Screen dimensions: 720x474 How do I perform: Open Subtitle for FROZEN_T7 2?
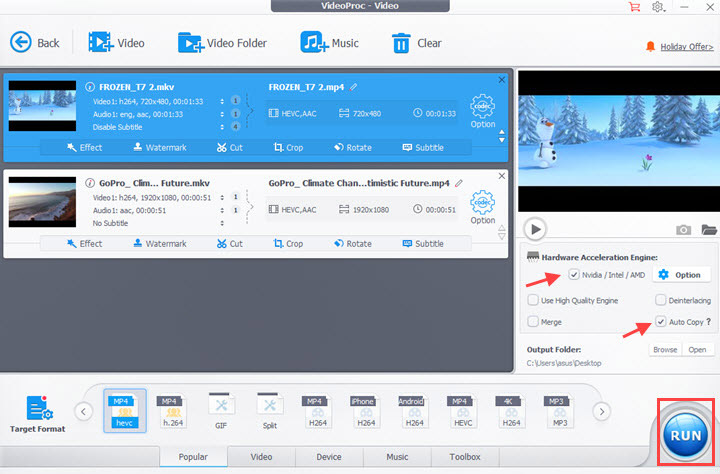tap(423, 147)
